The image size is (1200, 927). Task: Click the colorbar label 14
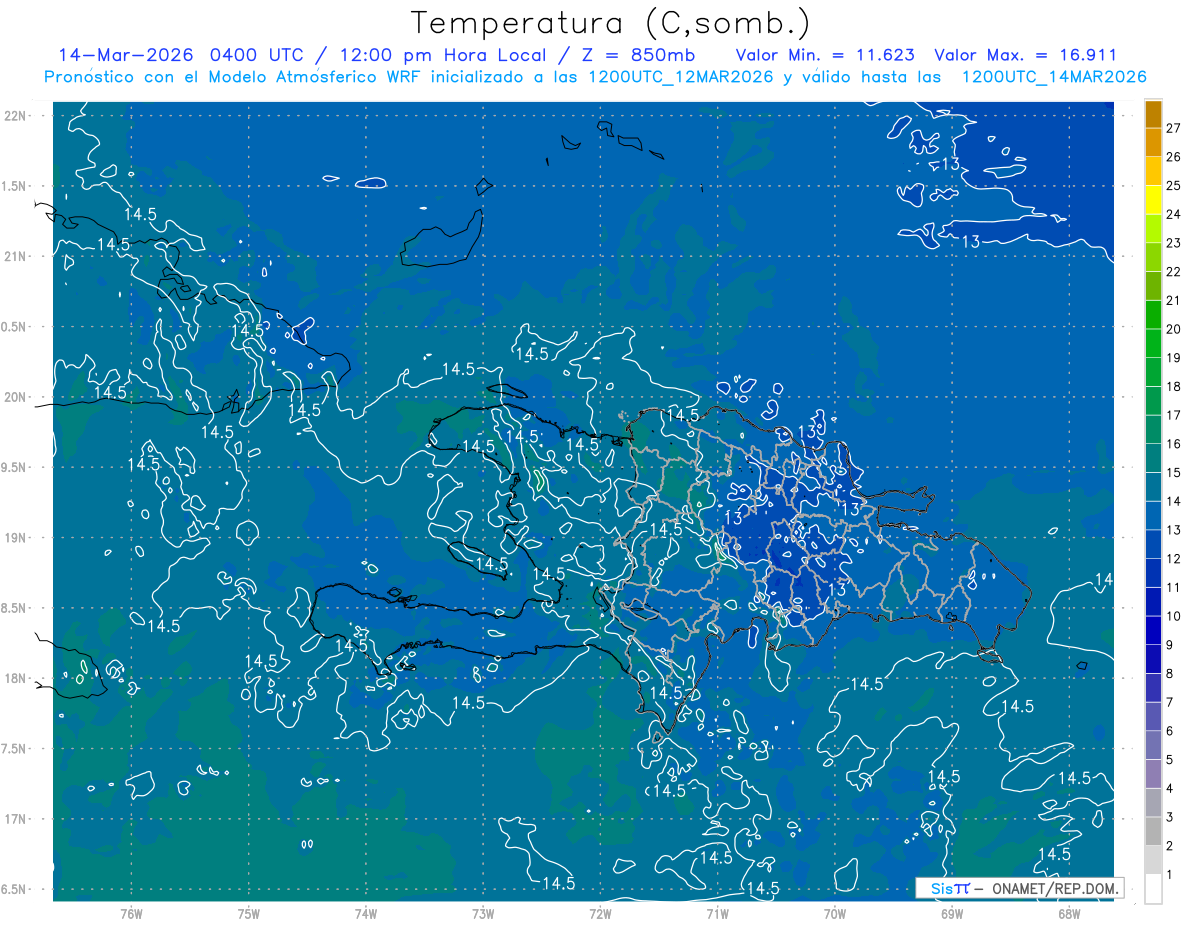(1174, 501)
